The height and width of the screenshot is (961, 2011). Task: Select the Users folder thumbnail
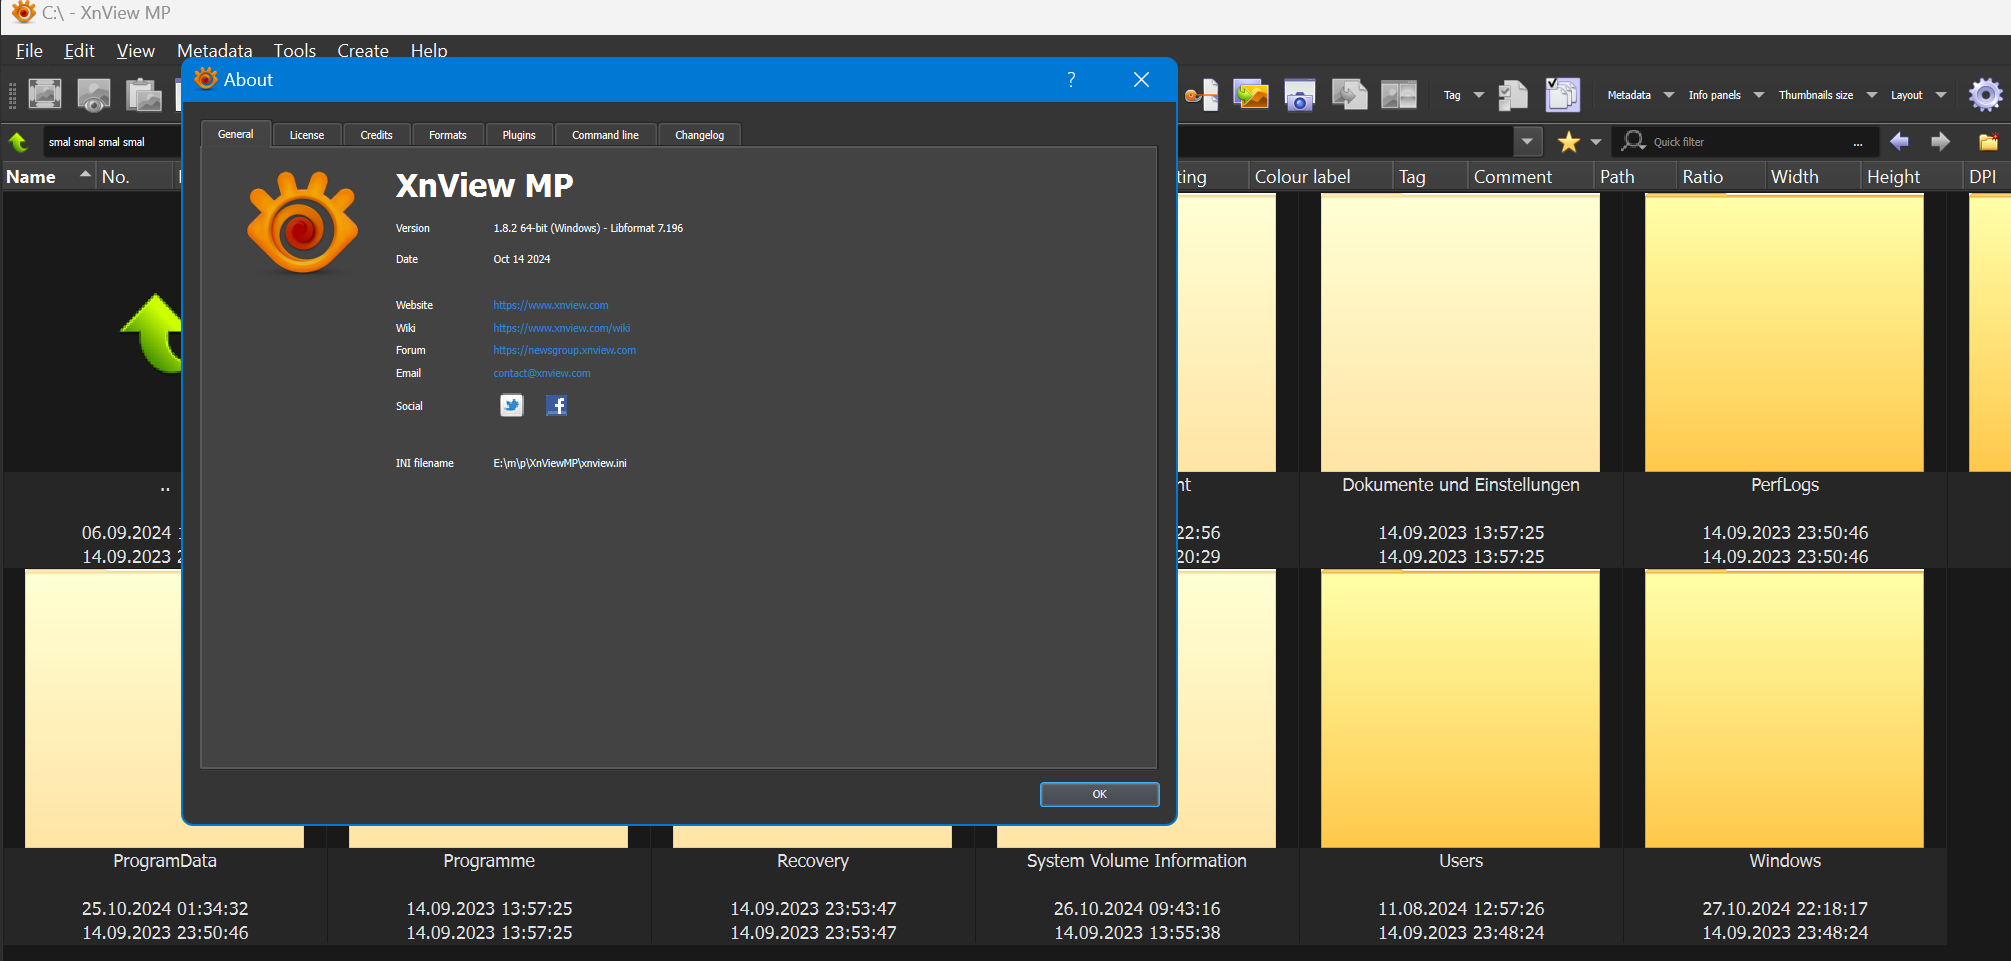click(x=1460, y=709)
